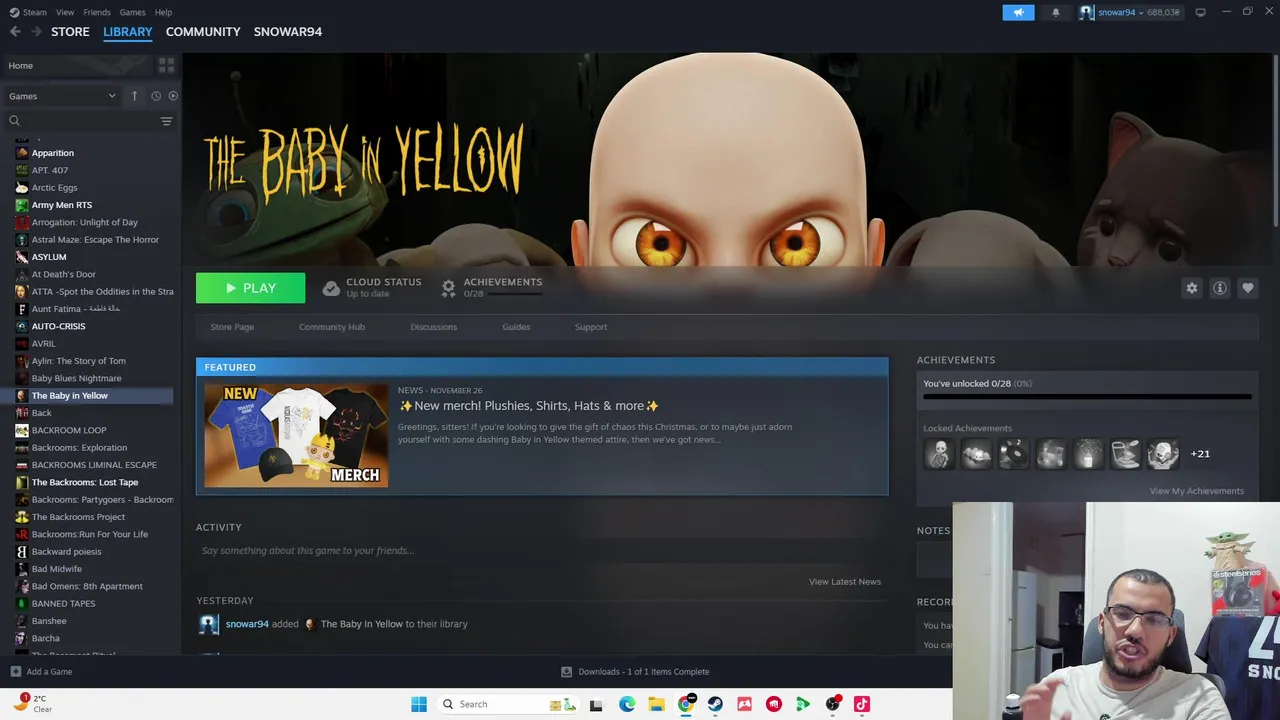Open the Friends menu
The height and width of the screenshot is (720, 1280).
point(97,12)
